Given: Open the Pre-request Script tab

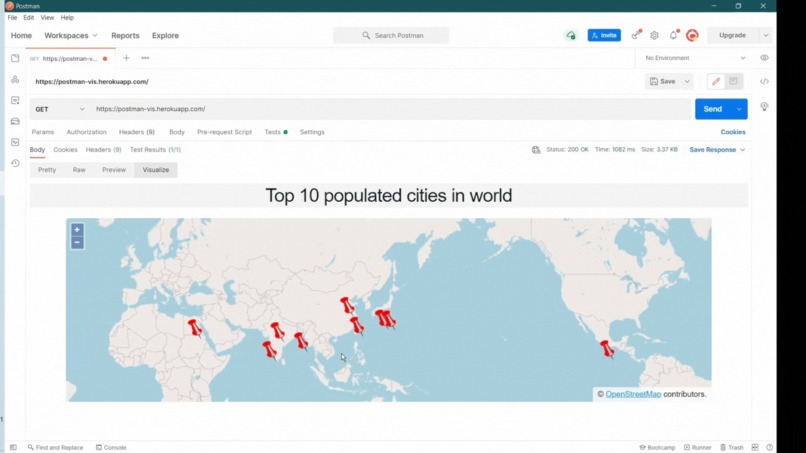Looking at the screenshot, I should (x=225, y=132).
